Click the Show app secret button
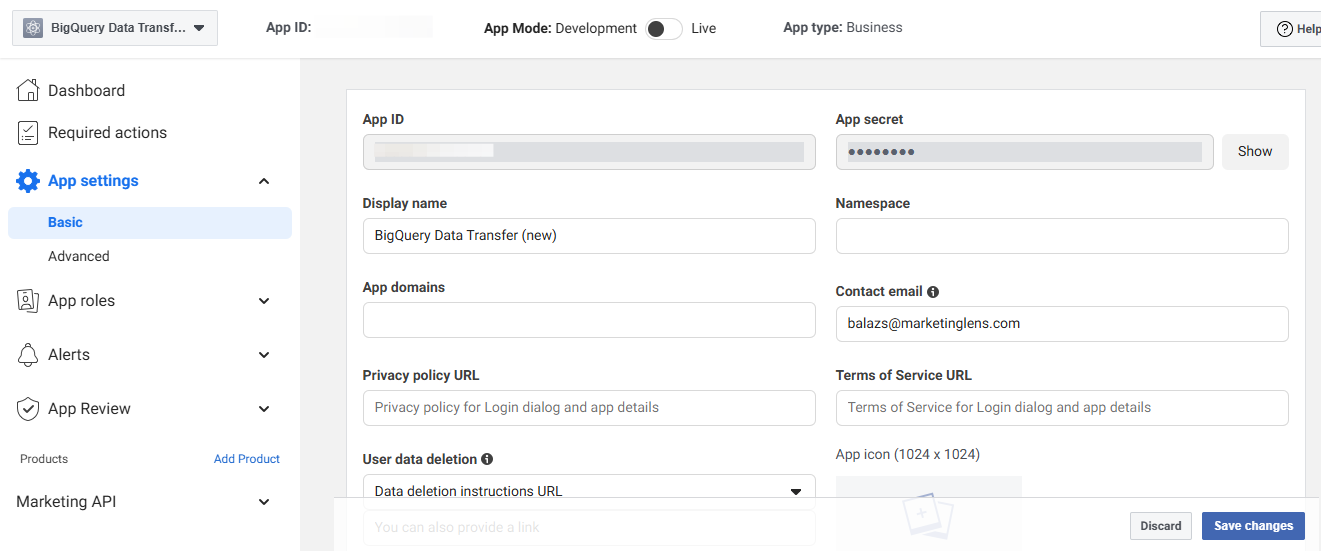1321x551 pixels. (1254, 152)
